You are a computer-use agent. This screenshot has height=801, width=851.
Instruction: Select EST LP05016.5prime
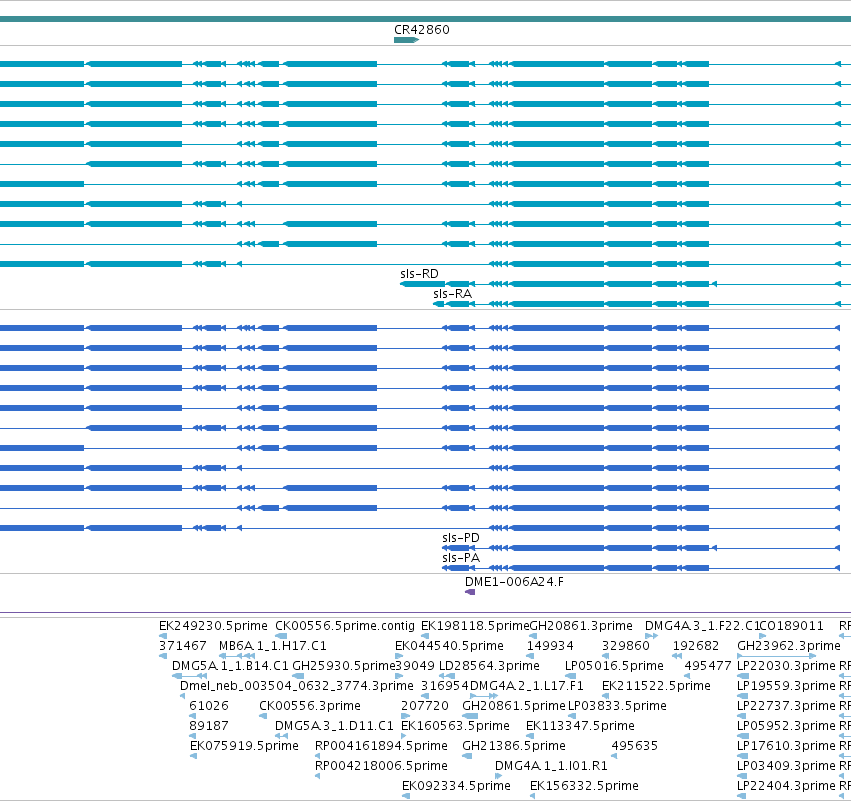[x=614, y=666]
